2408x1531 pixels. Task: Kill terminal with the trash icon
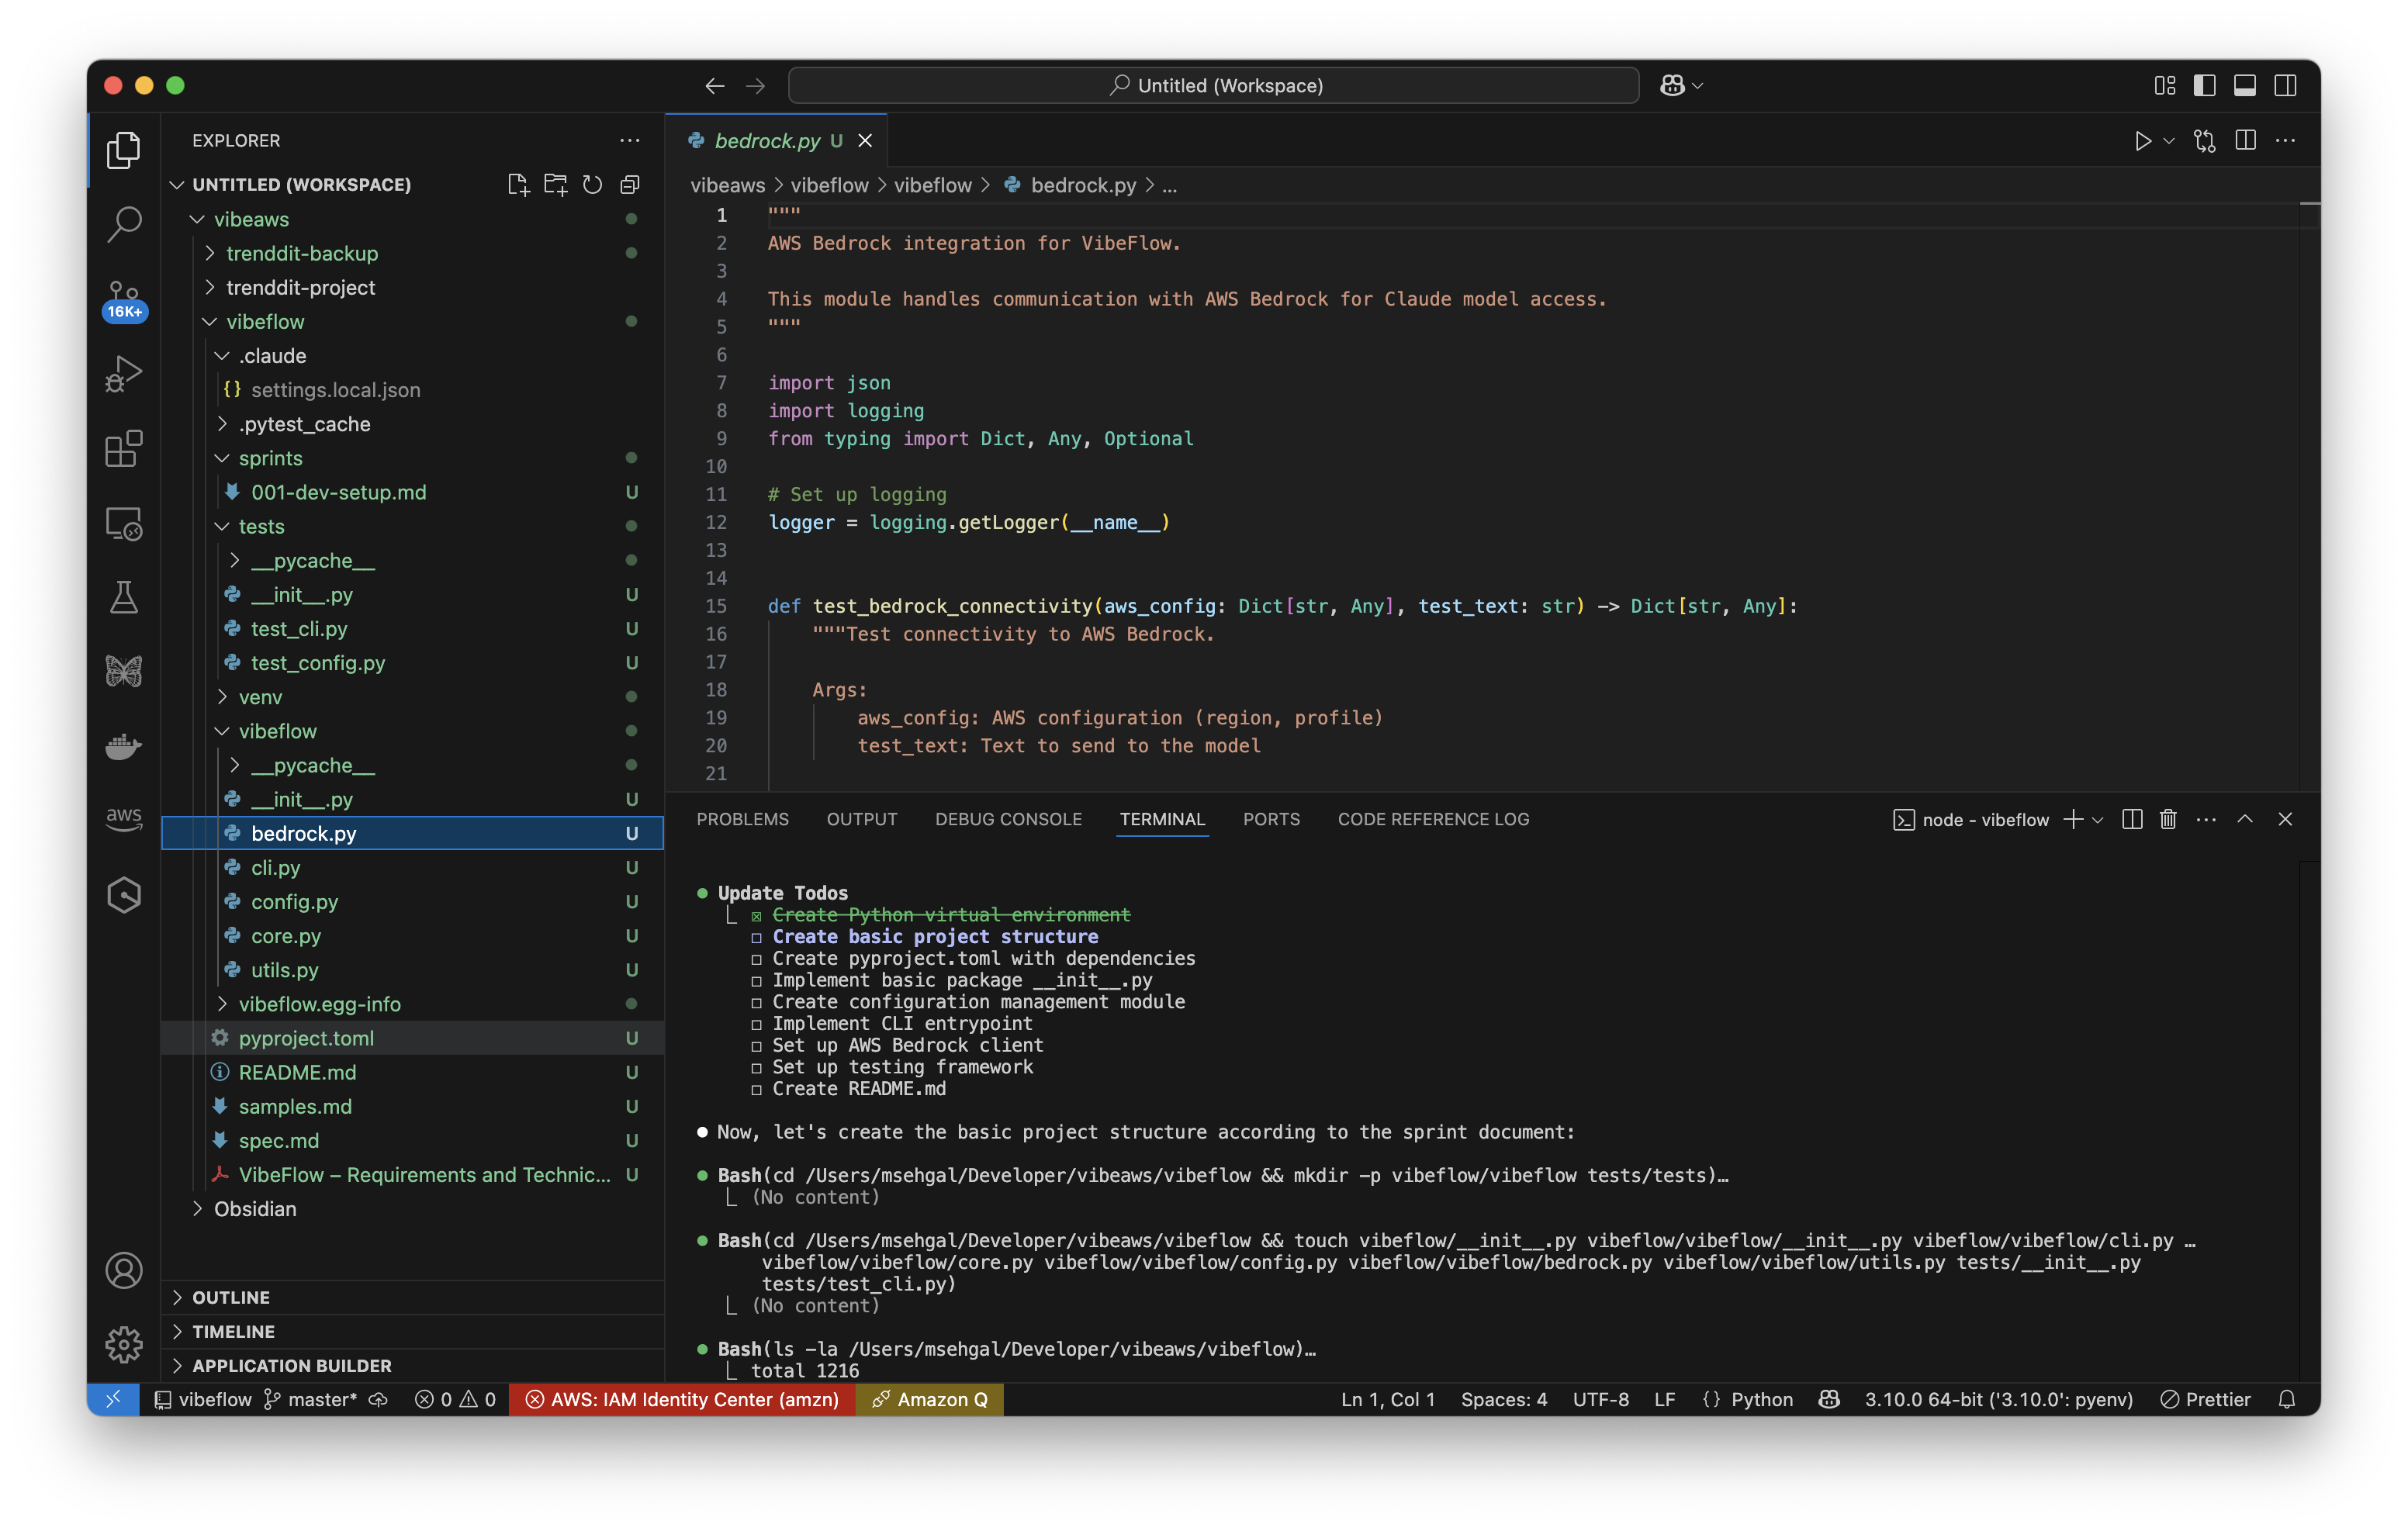pos(2167,819)
